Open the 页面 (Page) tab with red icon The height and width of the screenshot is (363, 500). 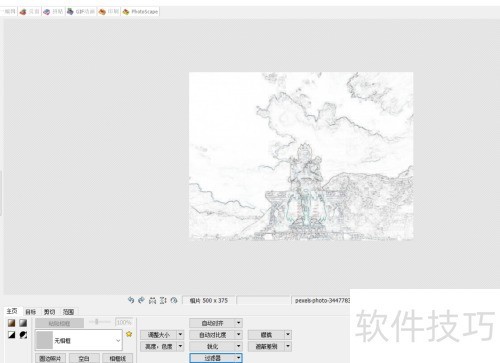tap(30, 12)
